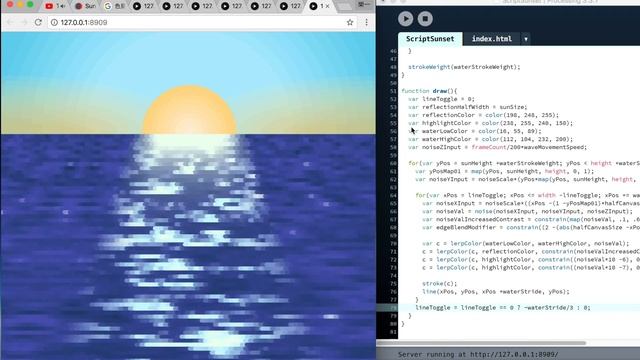Switch to the Google browser tab
This screenshot has height=360, width=640.
tap(115, 6)
